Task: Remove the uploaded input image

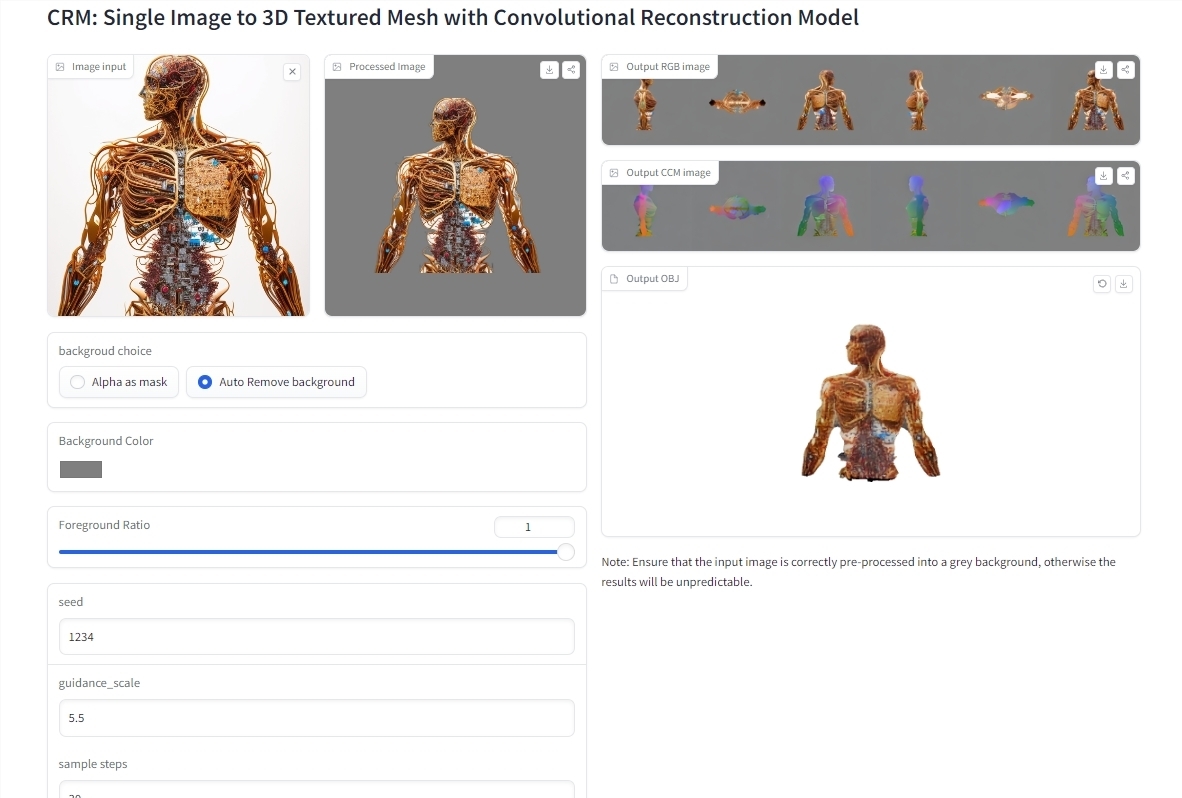Action: [x=292, y=72]
